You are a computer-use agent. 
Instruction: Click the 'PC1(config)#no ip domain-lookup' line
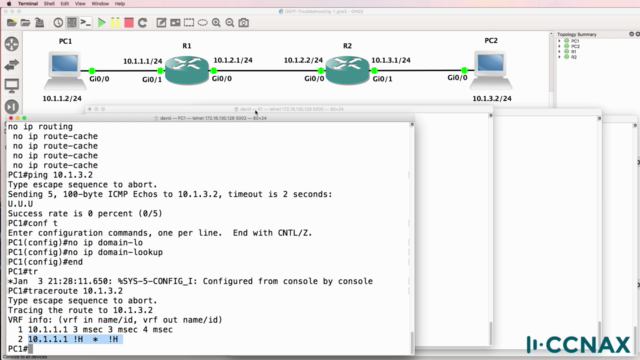point(85,252)
